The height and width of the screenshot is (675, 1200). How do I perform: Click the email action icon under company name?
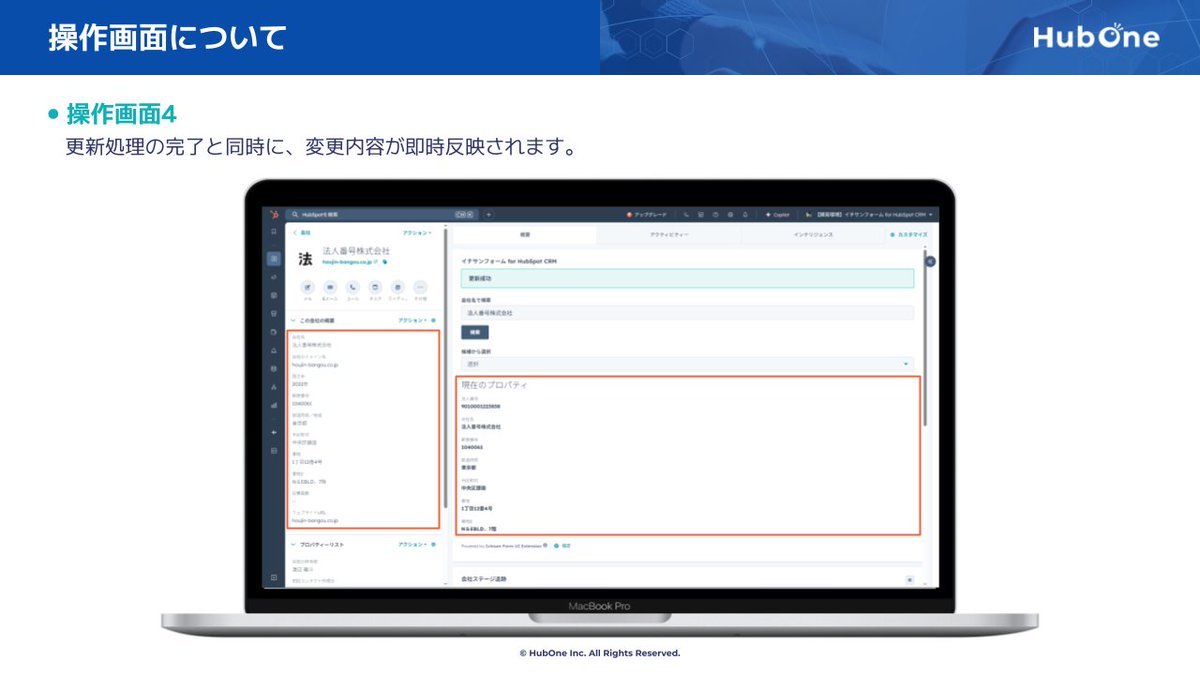point(330,287)
